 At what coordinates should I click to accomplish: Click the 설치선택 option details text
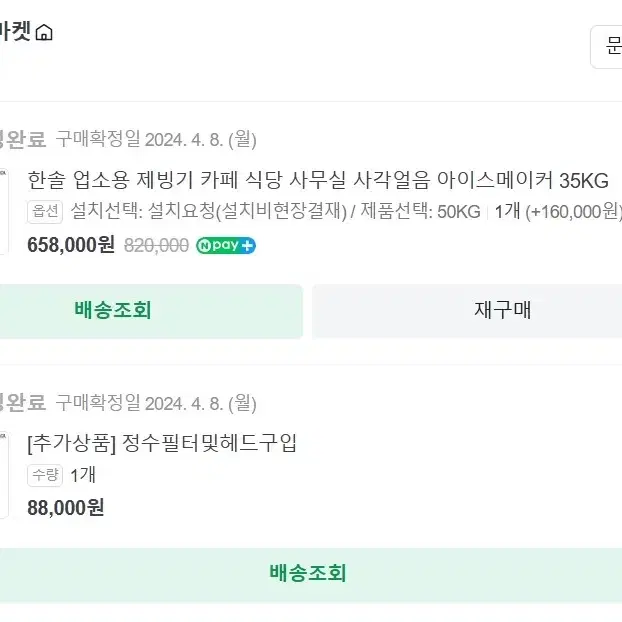[275, 211]
